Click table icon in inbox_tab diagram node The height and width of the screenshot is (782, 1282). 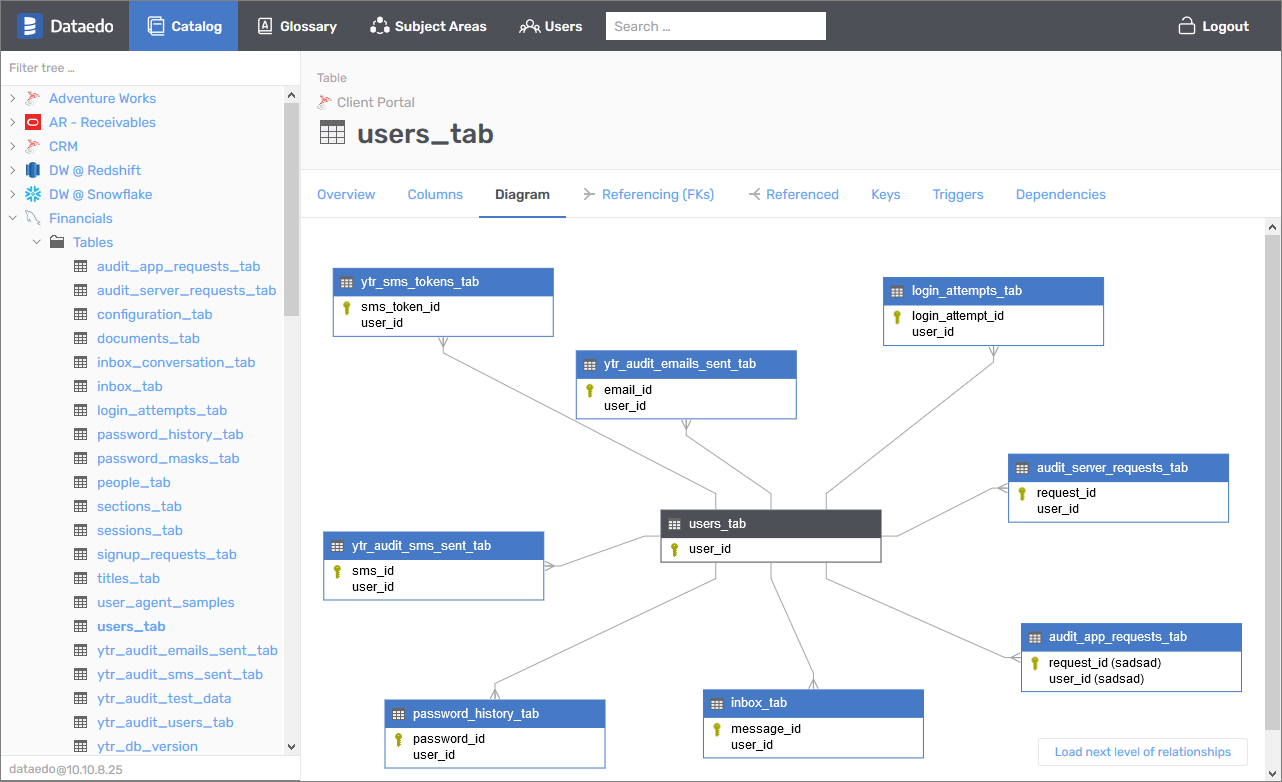[717, 704]
